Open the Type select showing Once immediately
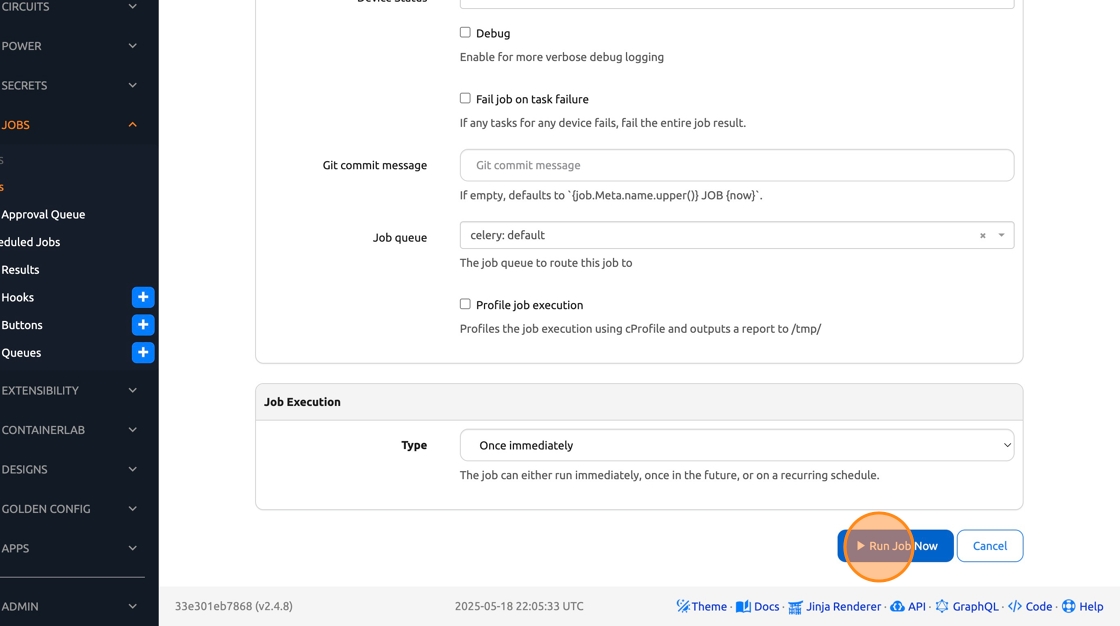This screenshot has width=1120, height=626. tap(736, 445)
